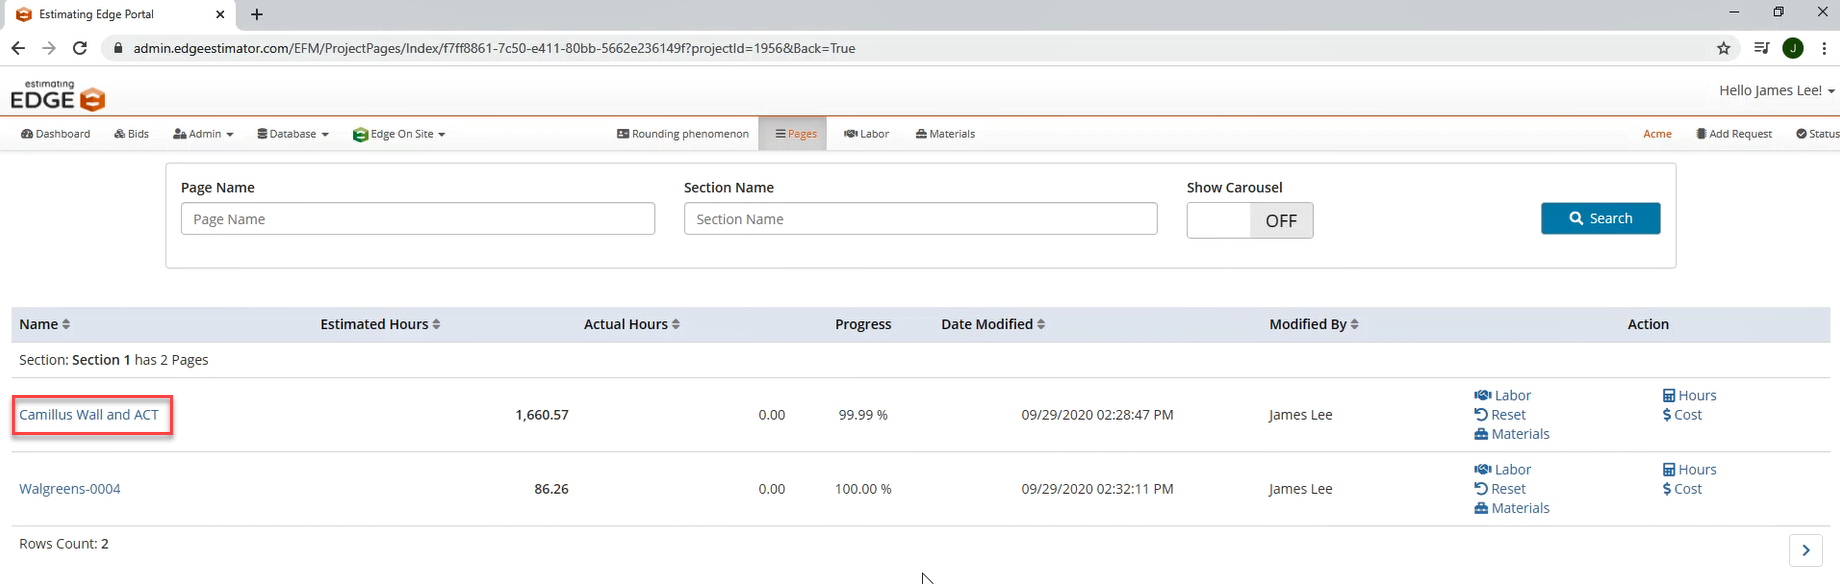This screenshot has width=1840, height=584.
Task: View Cost for Walgreens-0004 page
Action: (1682, 489)
